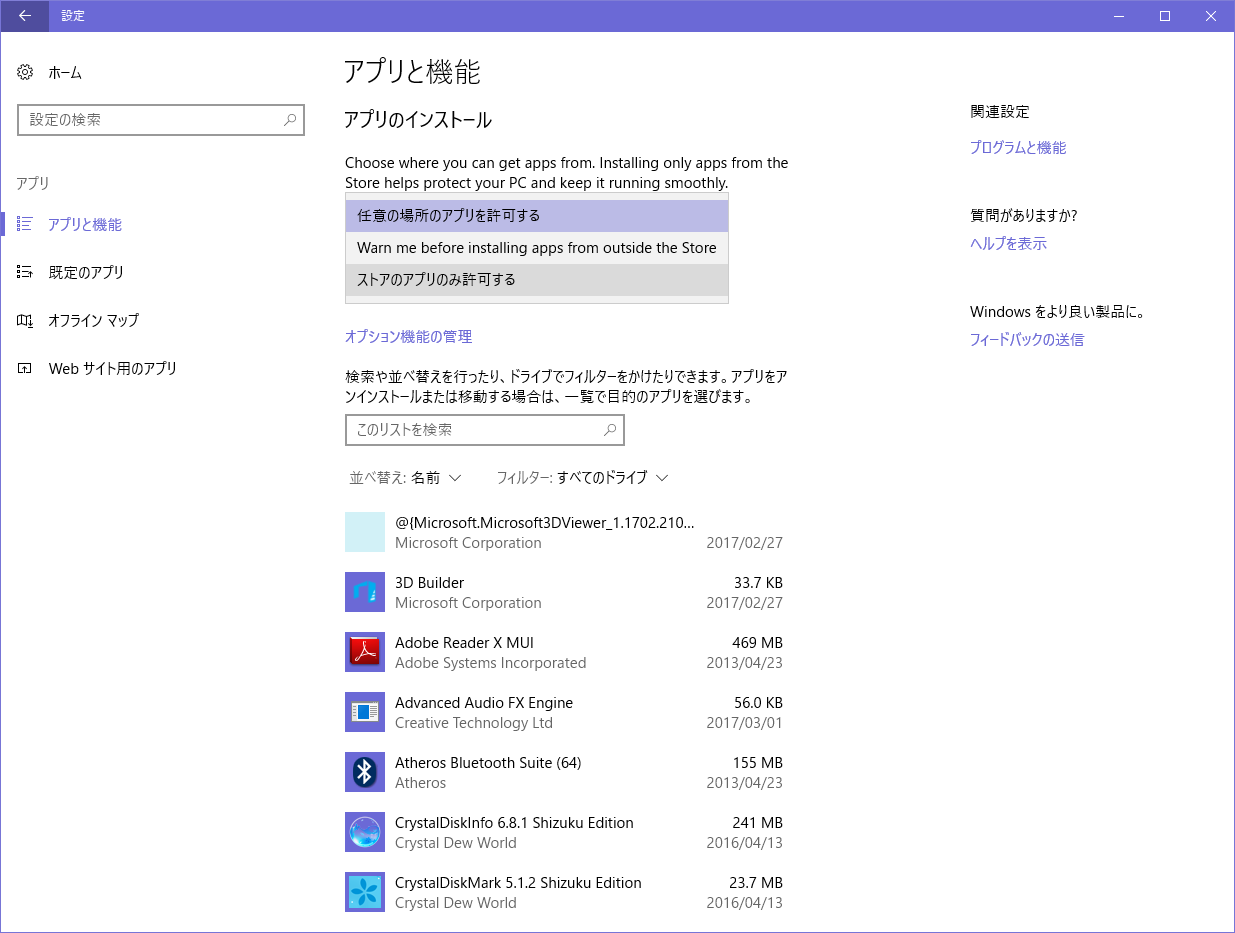The width and height of the screenshot is (1235, 933).
Task: Open オフライン マップ in the sidebar
Action: [94, 321]
